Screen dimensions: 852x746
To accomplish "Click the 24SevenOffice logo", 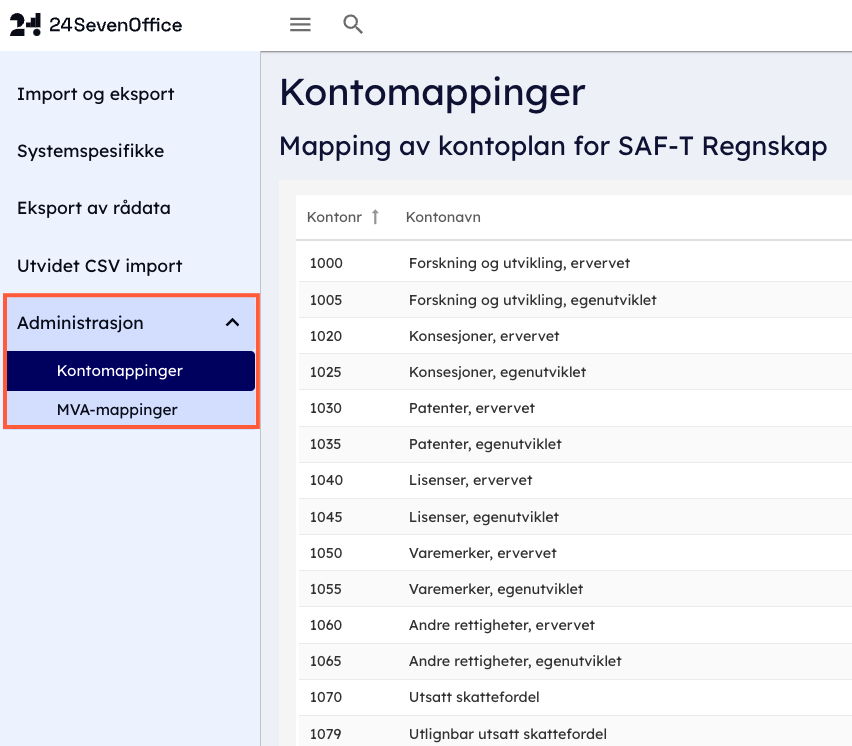I will [96, 25].
